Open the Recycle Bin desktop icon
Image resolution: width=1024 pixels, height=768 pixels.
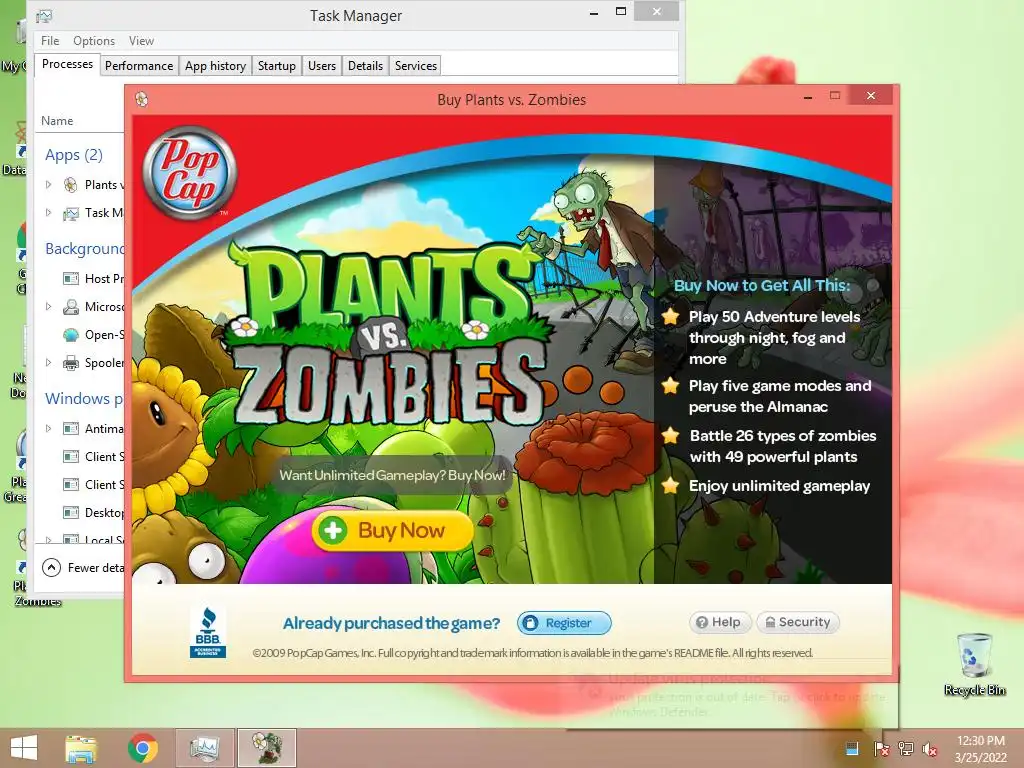coord(975,664)
